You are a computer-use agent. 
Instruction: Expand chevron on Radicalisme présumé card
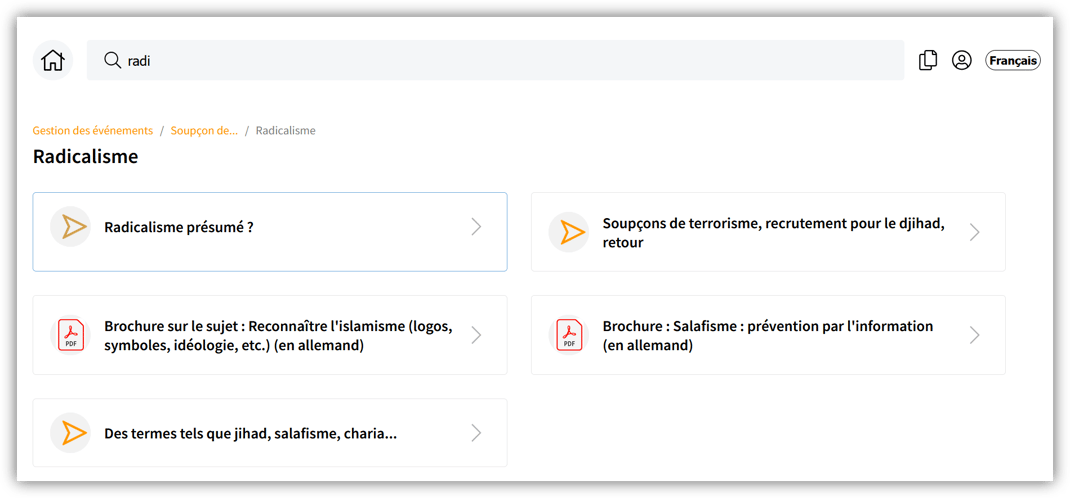pos(476,228)
